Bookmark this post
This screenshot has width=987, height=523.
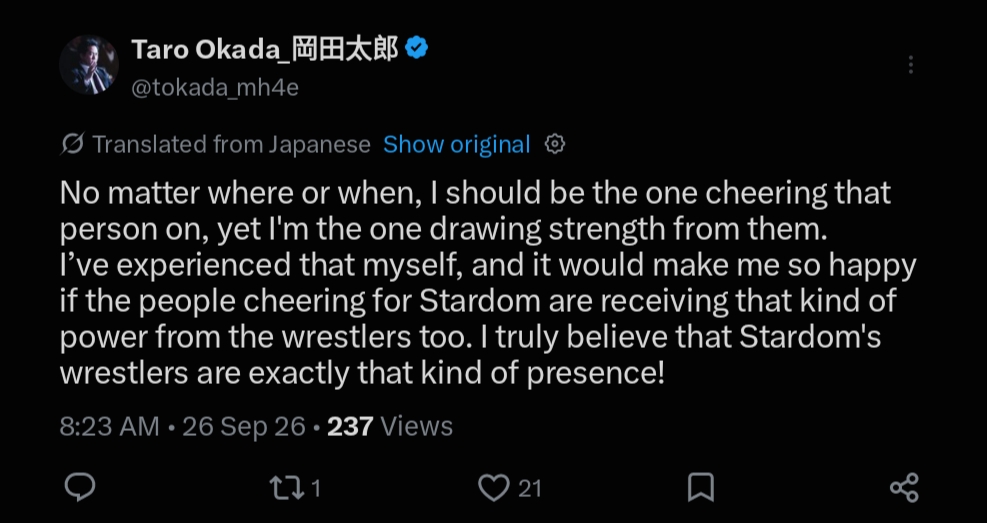(701, 488)
